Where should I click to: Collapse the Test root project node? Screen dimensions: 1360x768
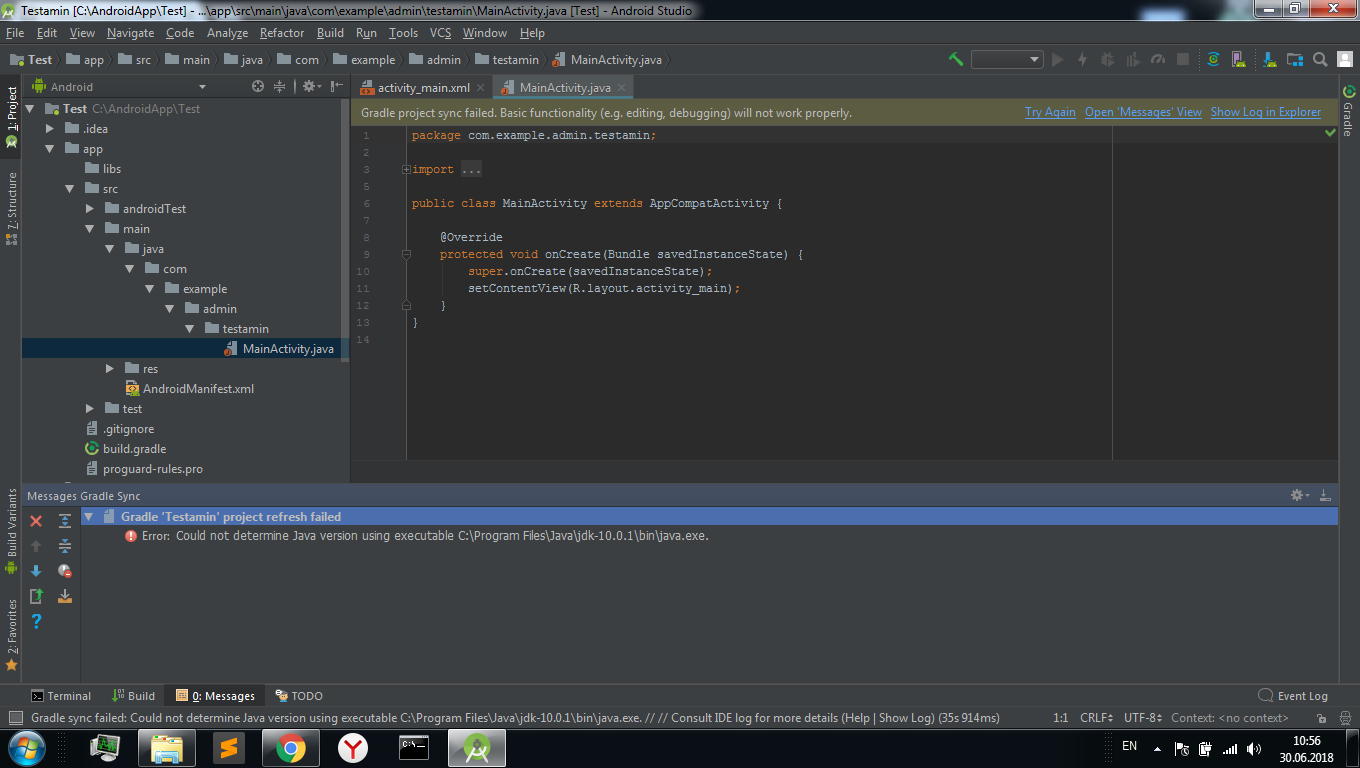(x=29, y=109)
